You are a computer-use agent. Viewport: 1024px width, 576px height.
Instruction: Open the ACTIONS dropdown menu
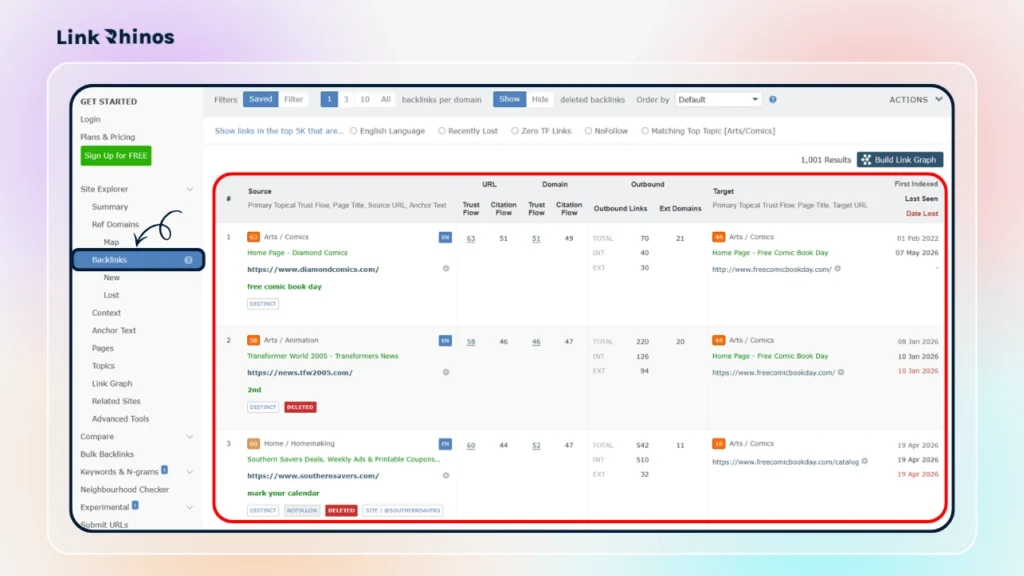pyautogui.click(x=916, y=99)
